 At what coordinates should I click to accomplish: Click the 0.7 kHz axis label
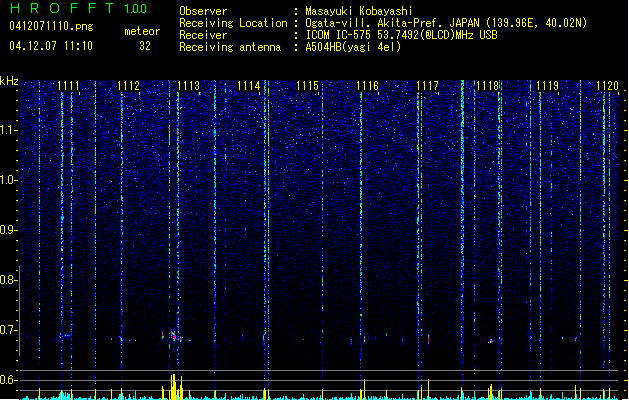[x=8, y=330]
